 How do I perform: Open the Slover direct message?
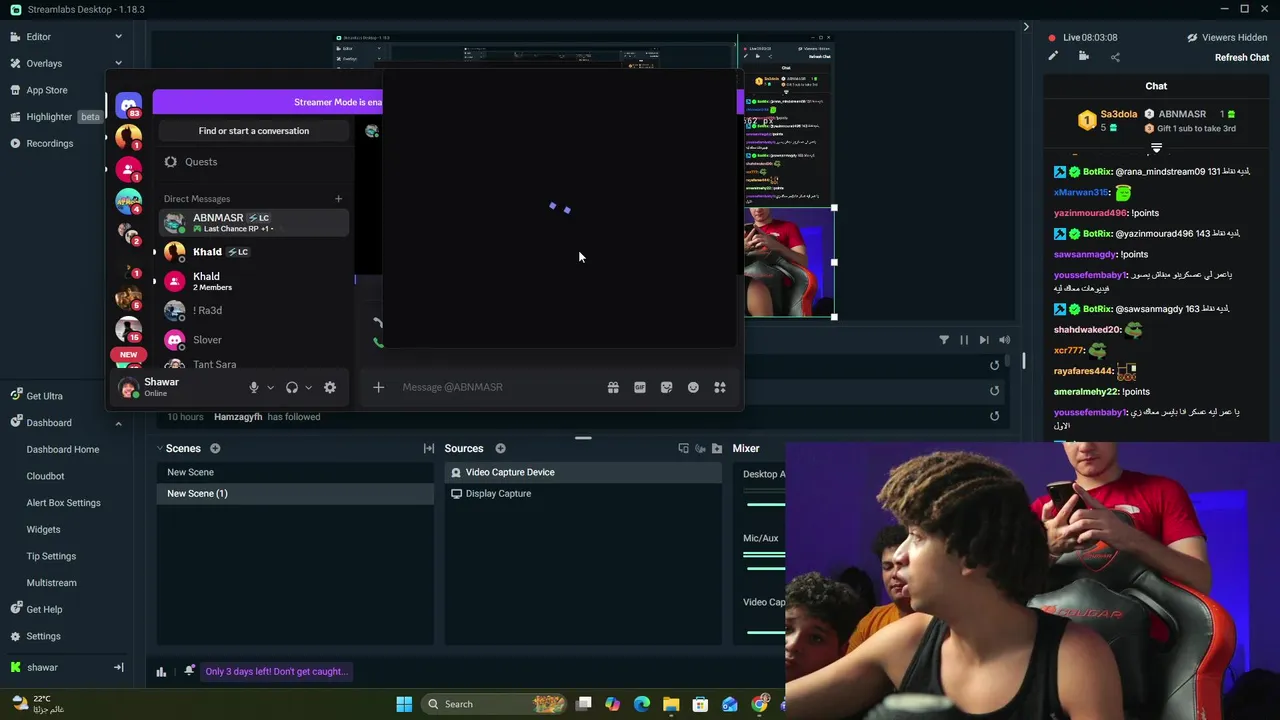254,340
